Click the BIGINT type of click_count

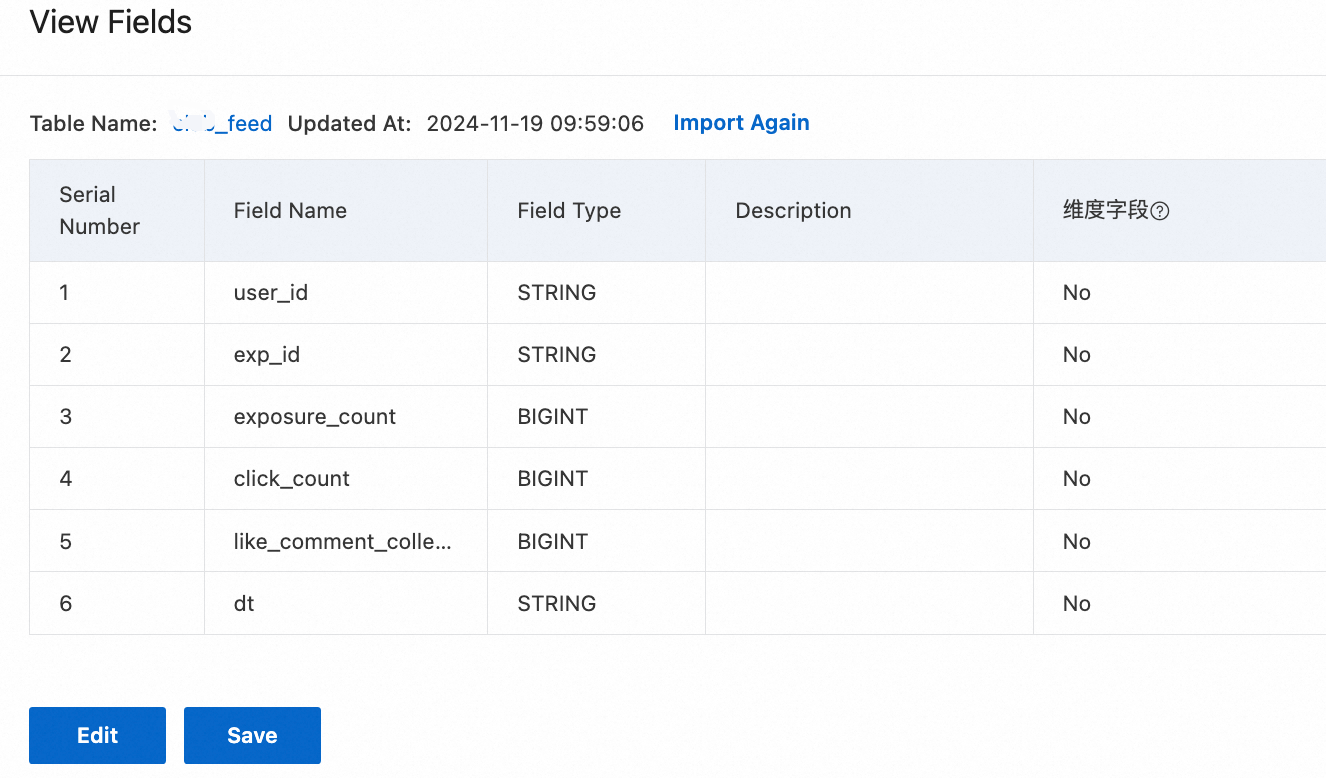552,479
